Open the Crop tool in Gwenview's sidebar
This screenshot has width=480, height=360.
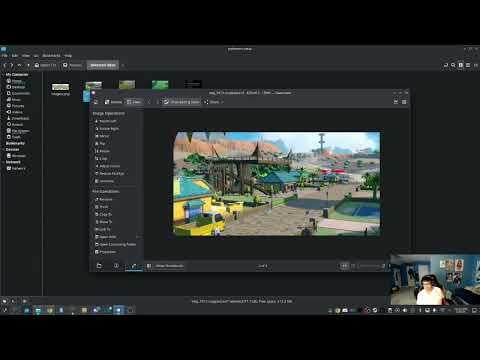point(101,159)
